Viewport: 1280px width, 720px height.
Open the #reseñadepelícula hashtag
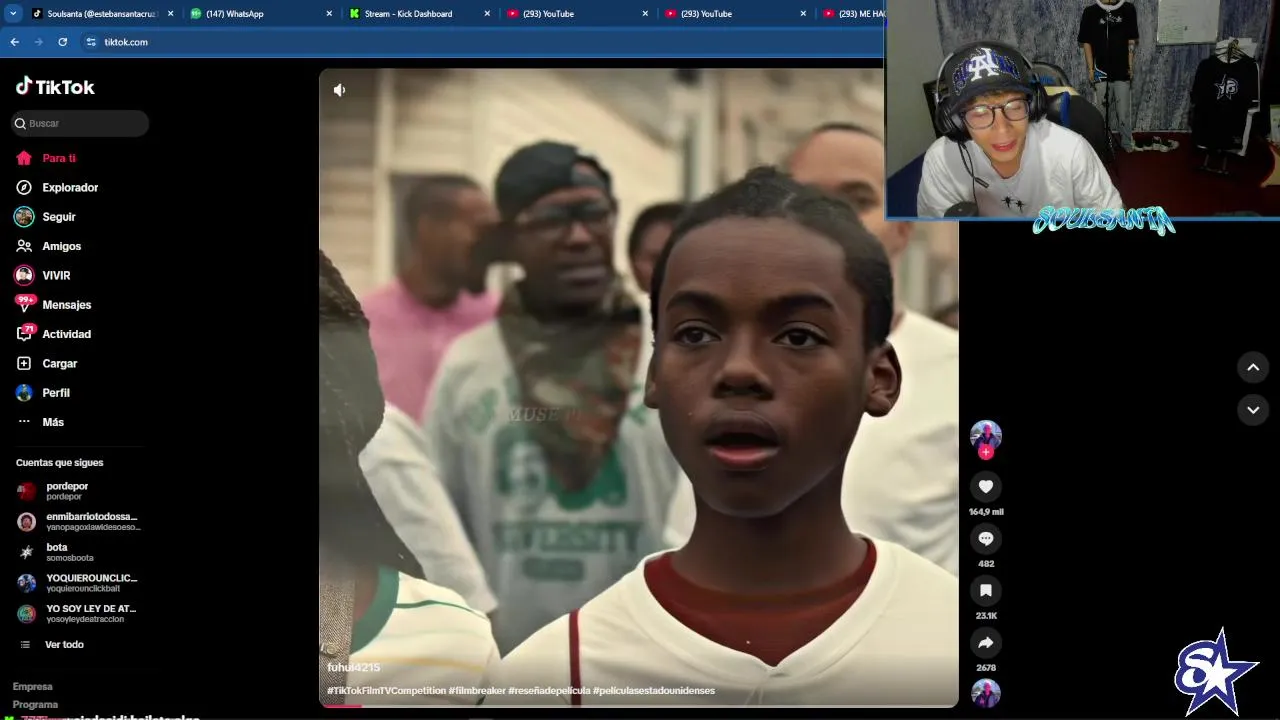pyautogui.click(x=549, y=691)
